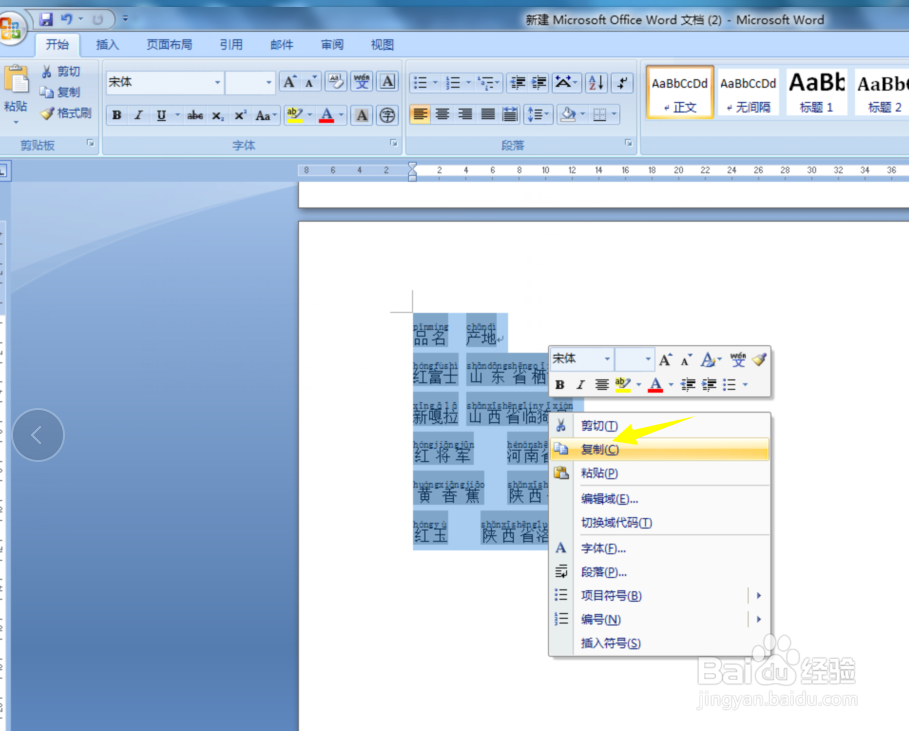Toggle Strikethrough in ribbon

coord(195,115)
